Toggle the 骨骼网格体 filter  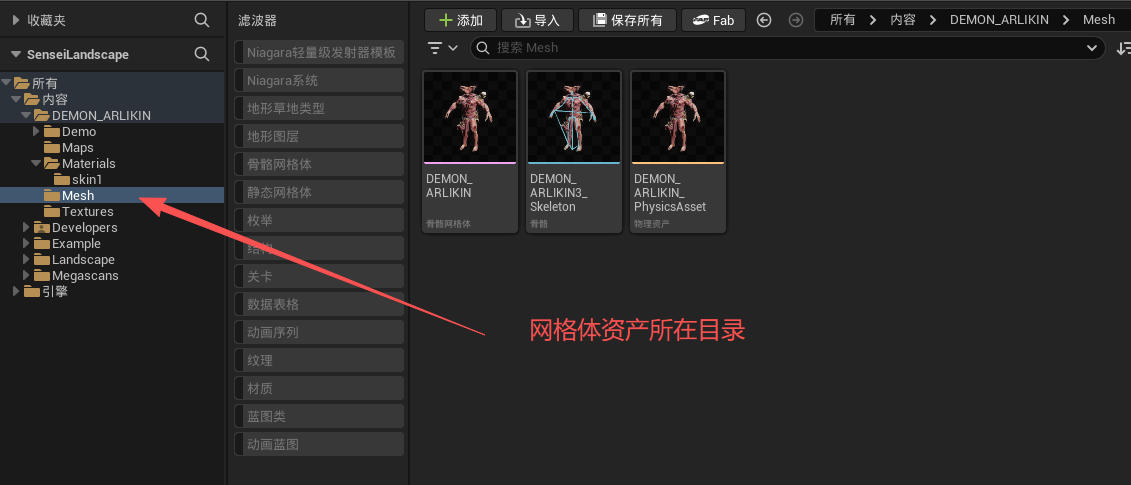[320, 164]
